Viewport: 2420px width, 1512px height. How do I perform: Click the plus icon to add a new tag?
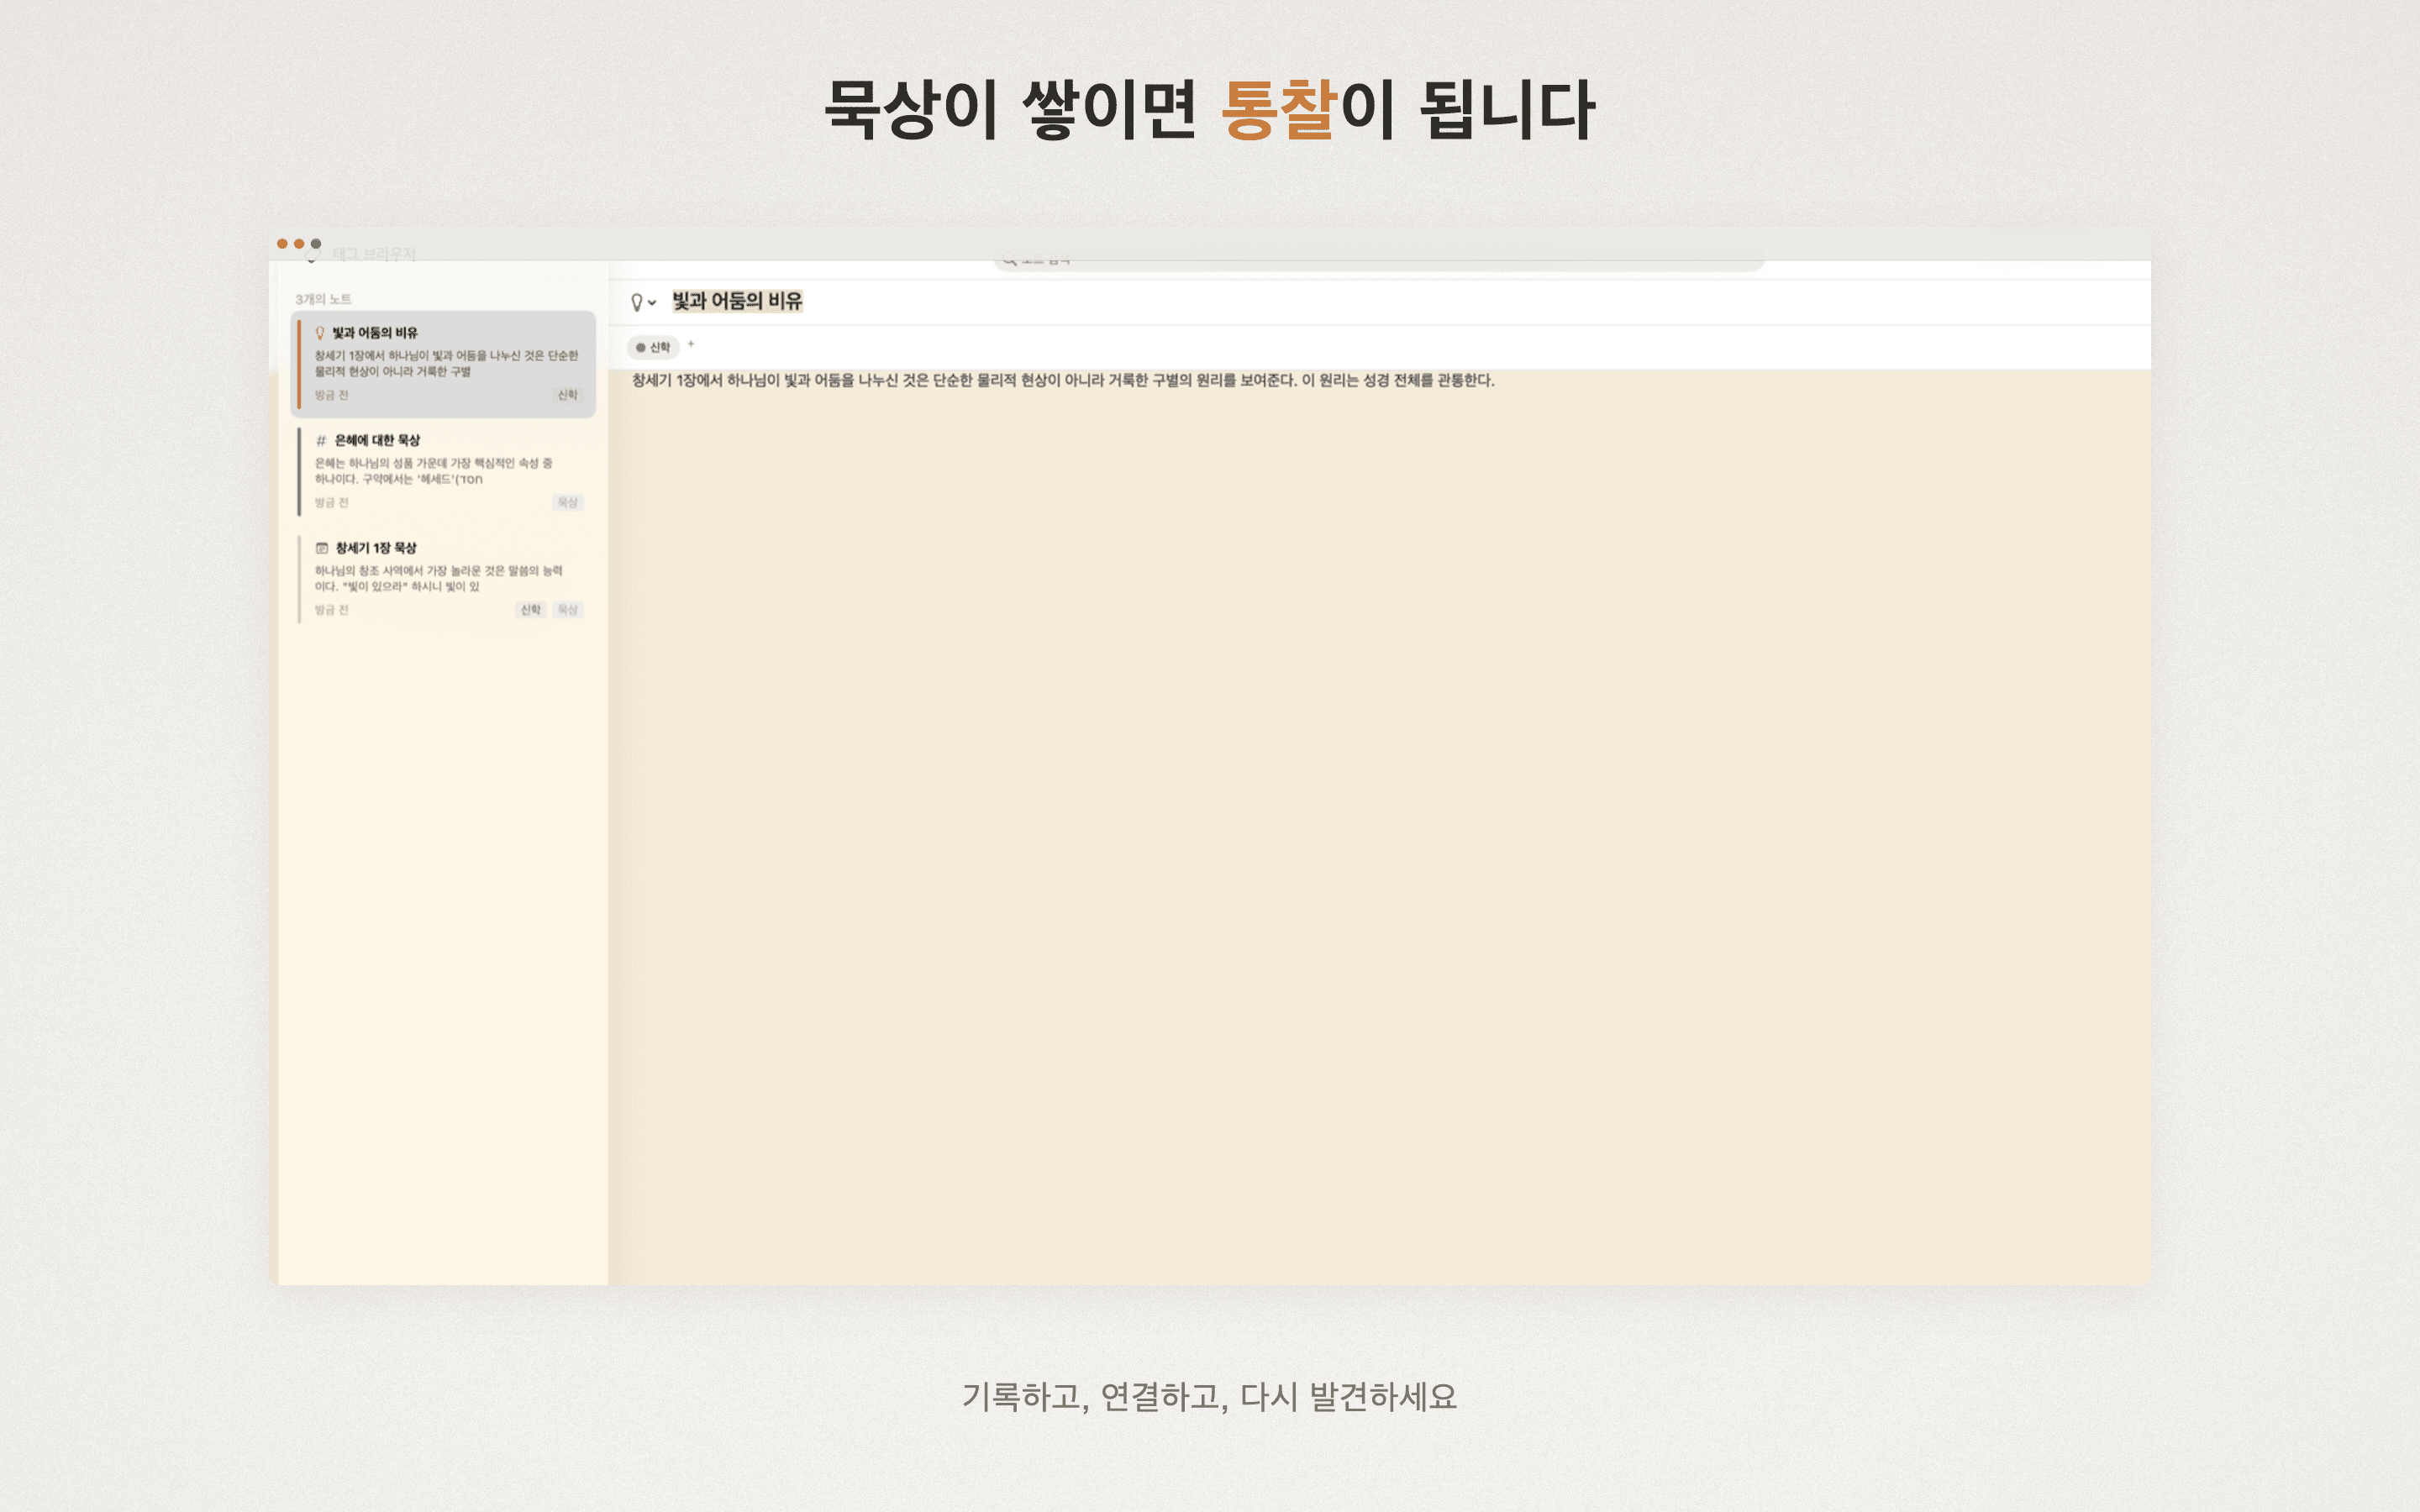[x=691, y=345]
